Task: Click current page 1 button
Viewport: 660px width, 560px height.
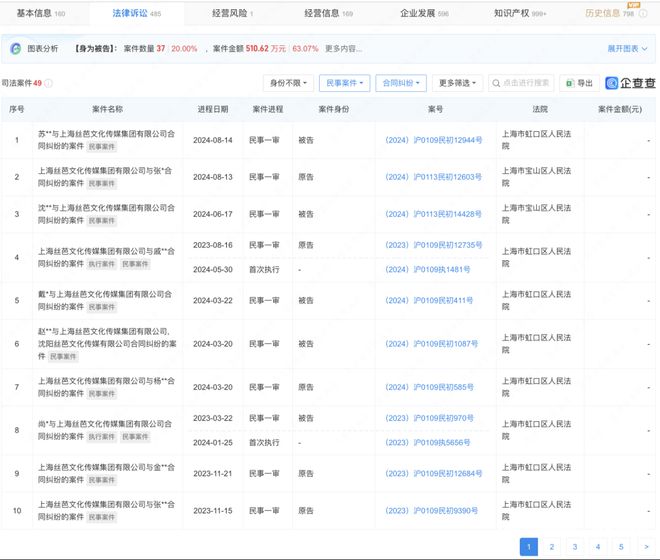Action: [x=529, y=547]
